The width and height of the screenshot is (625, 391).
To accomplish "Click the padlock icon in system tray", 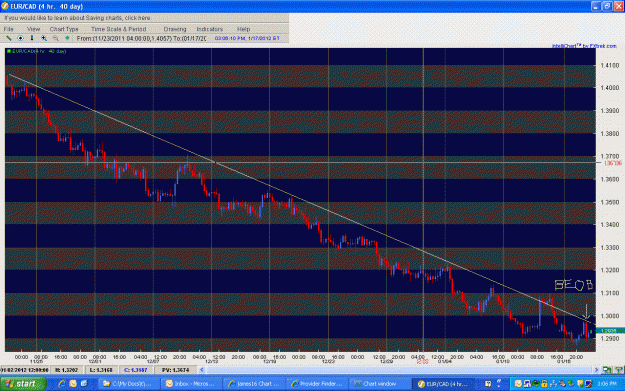I will [544, 384].
